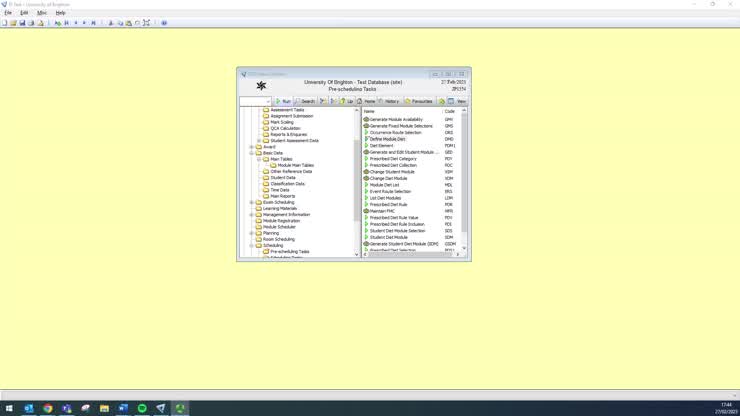Click the Generate Fixed Module Selections icon

[366, 126]
